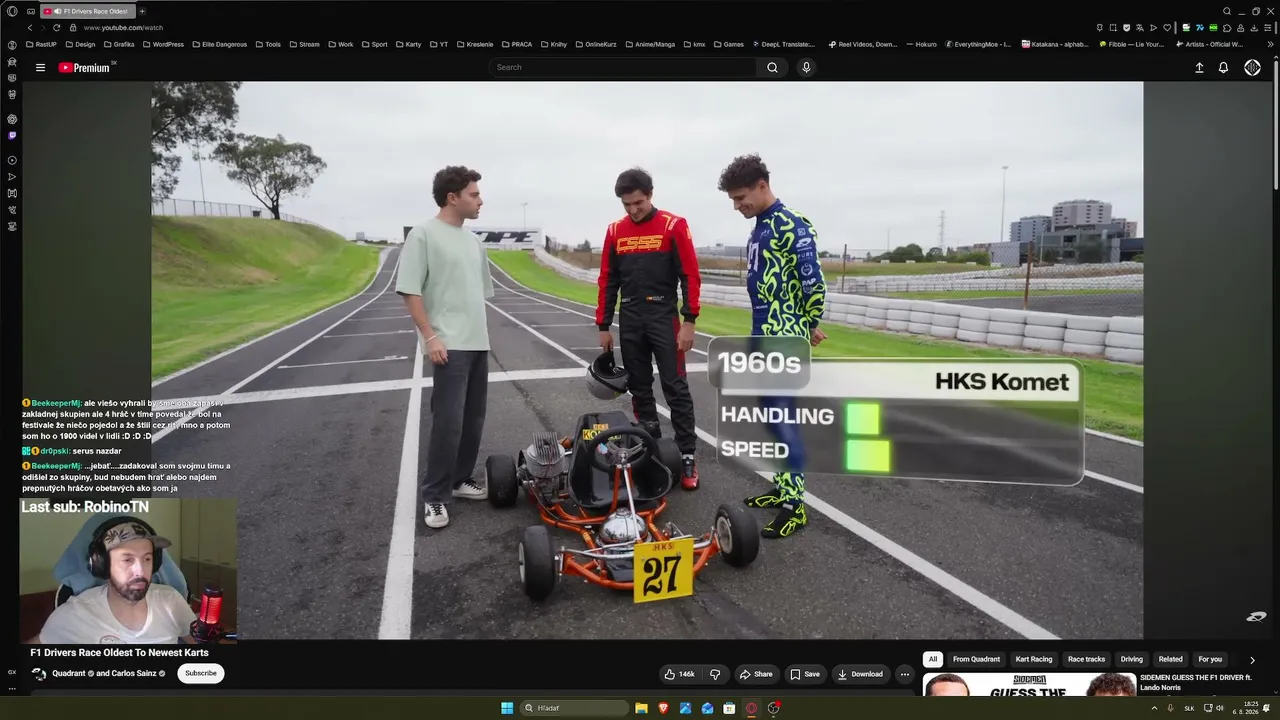Image resolution: width=1280 pixels, height=720 pixels.
Task: Open the Stream bookmark folder
Action: pos(303,44)
